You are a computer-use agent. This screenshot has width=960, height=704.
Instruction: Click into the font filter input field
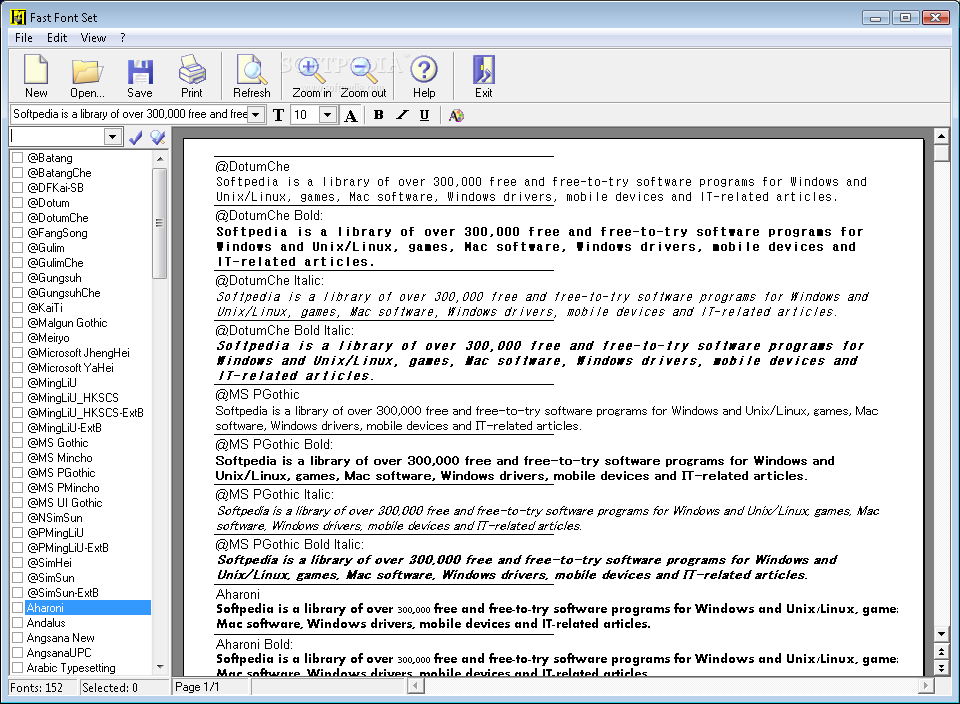coord(57,137)
